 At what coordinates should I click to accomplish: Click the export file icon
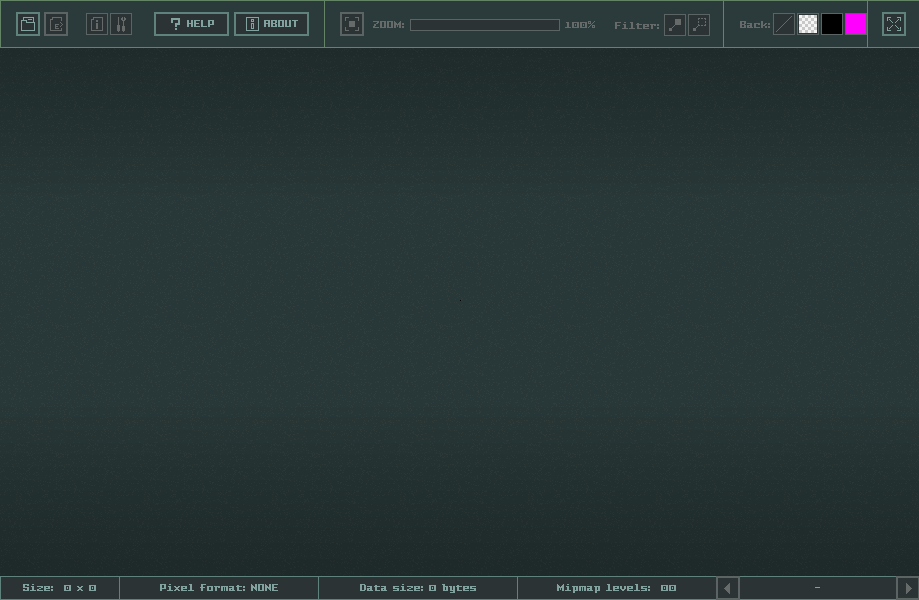pos(56,24)
